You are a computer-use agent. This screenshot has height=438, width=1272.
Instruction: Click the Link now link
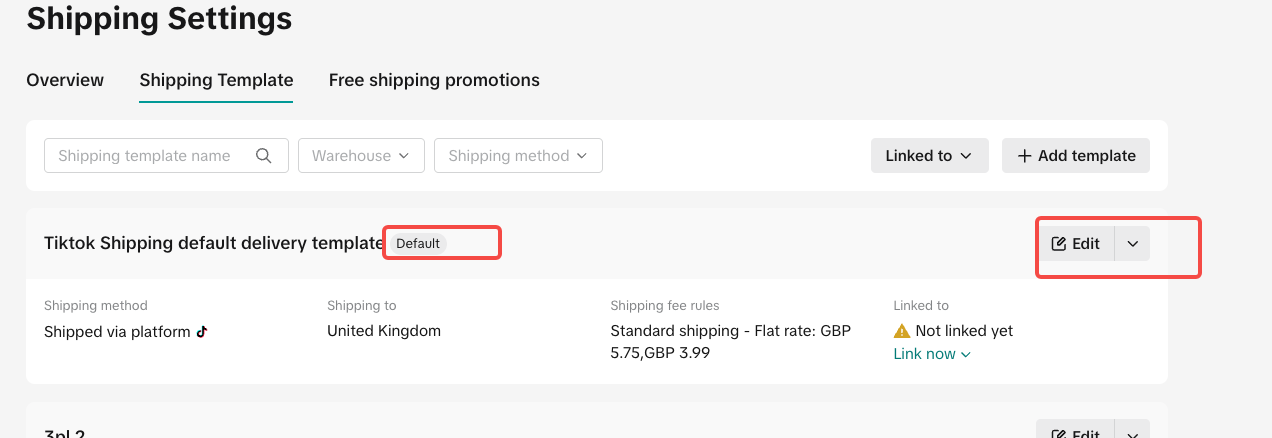[931, 354]
